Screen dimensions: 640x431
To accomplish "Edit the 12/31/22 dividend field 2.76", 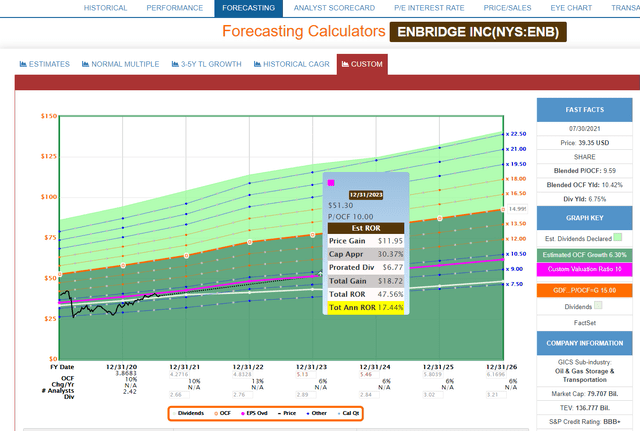I will 242,395.
